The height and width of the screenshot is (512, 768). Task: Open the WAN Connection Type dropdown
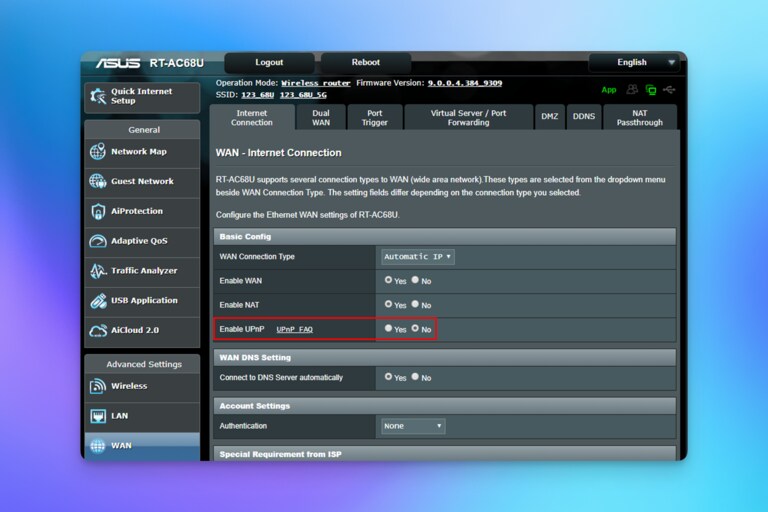pyautogui.click(x=418, y=257)
